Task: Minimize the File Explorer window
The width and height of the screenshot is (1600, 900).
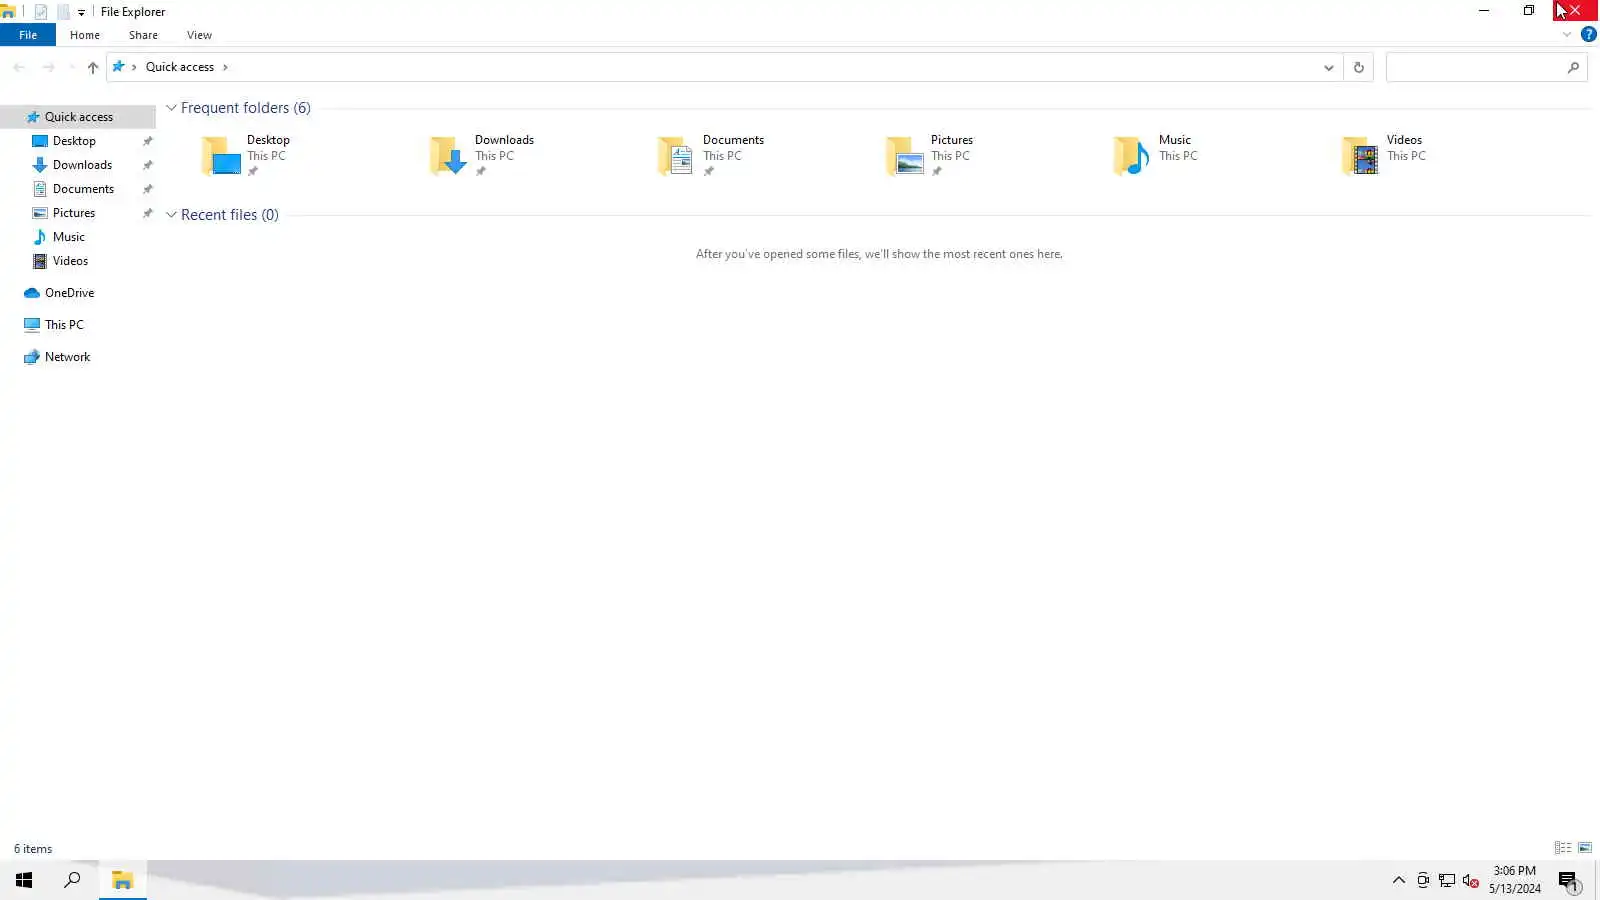Action: coord(1484,11)
